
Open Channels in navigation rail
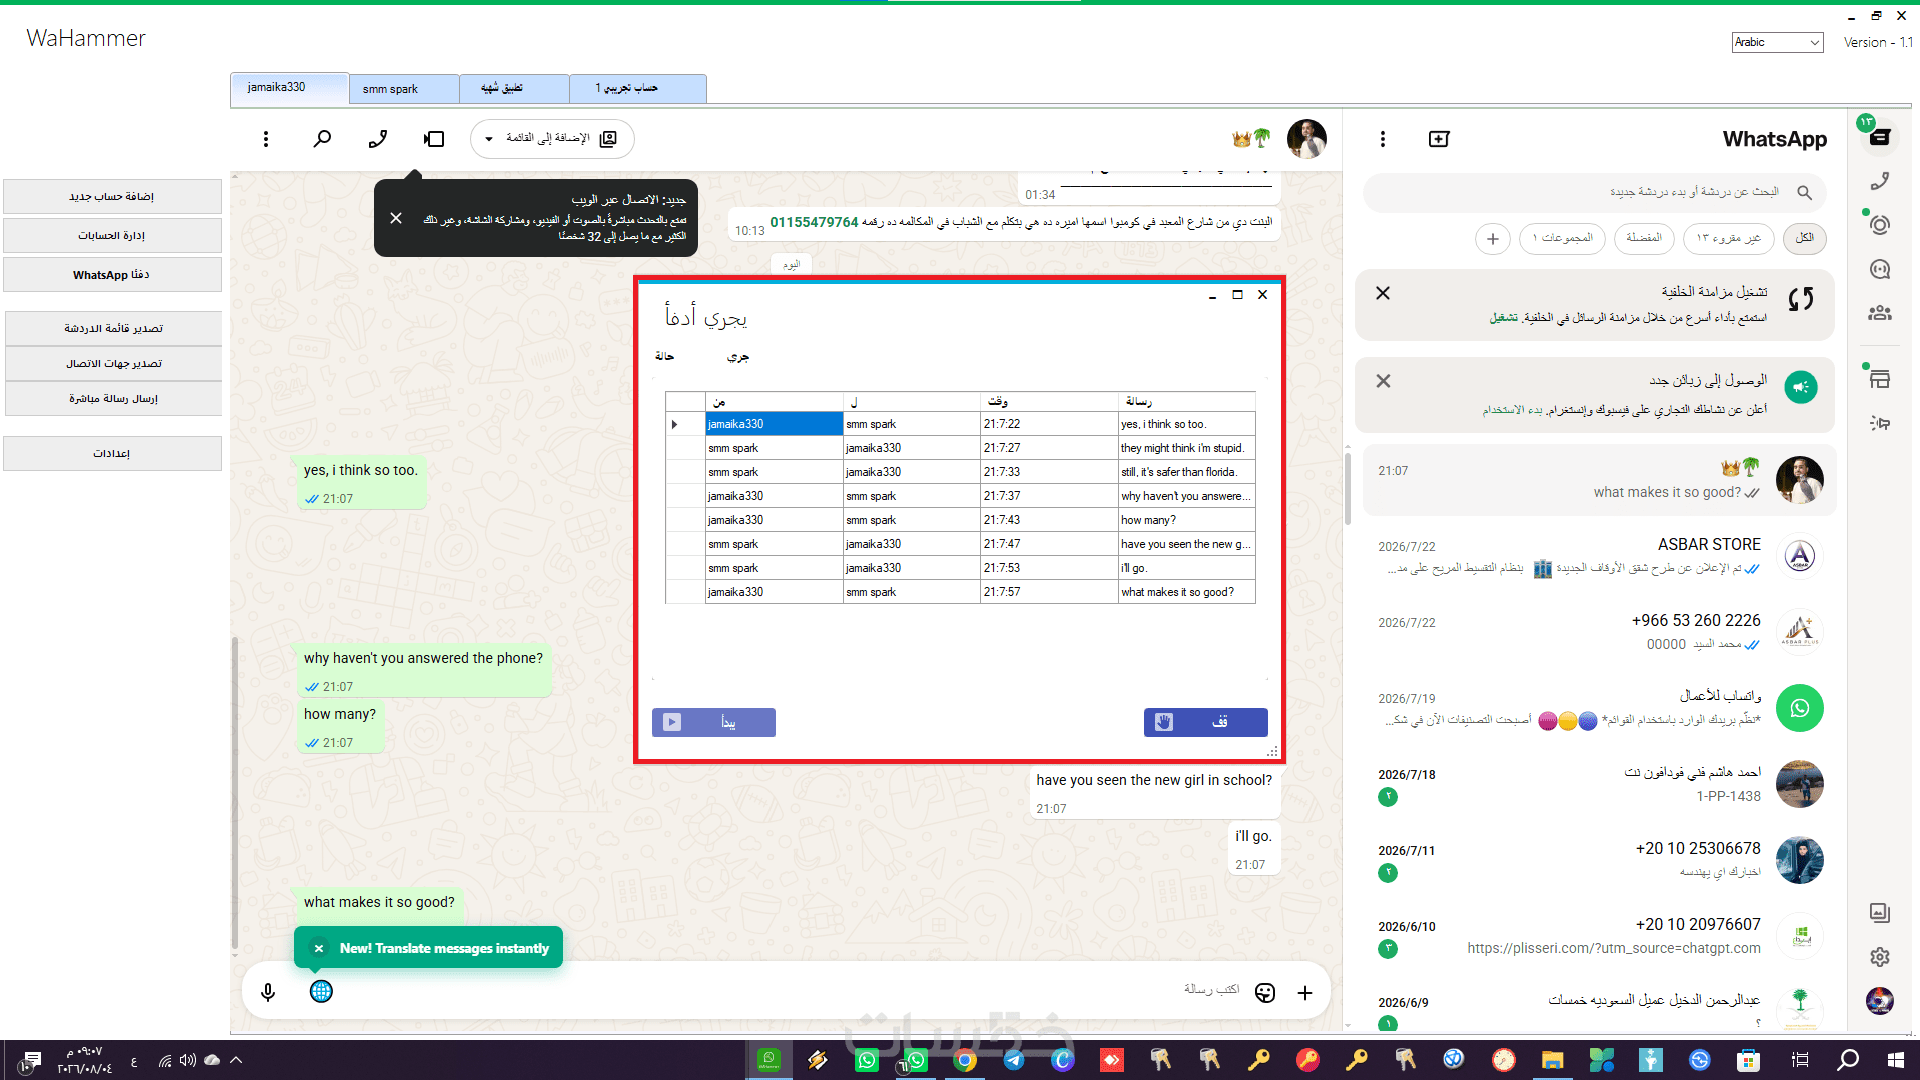(1880, 269)
